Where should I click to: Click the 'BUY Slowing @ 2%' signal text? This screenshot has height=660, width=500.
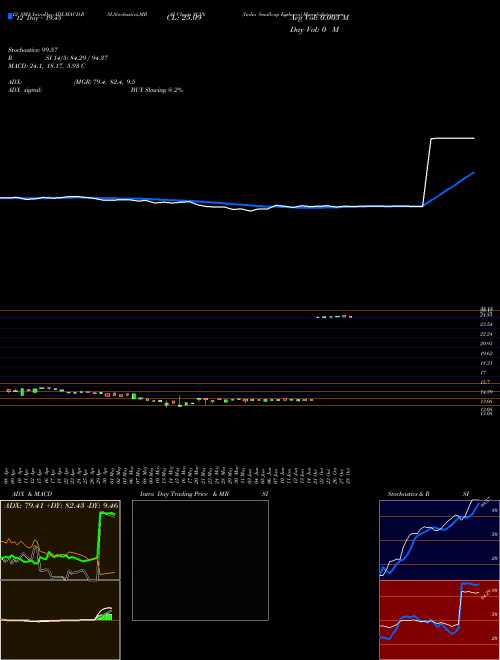(157, 90)
